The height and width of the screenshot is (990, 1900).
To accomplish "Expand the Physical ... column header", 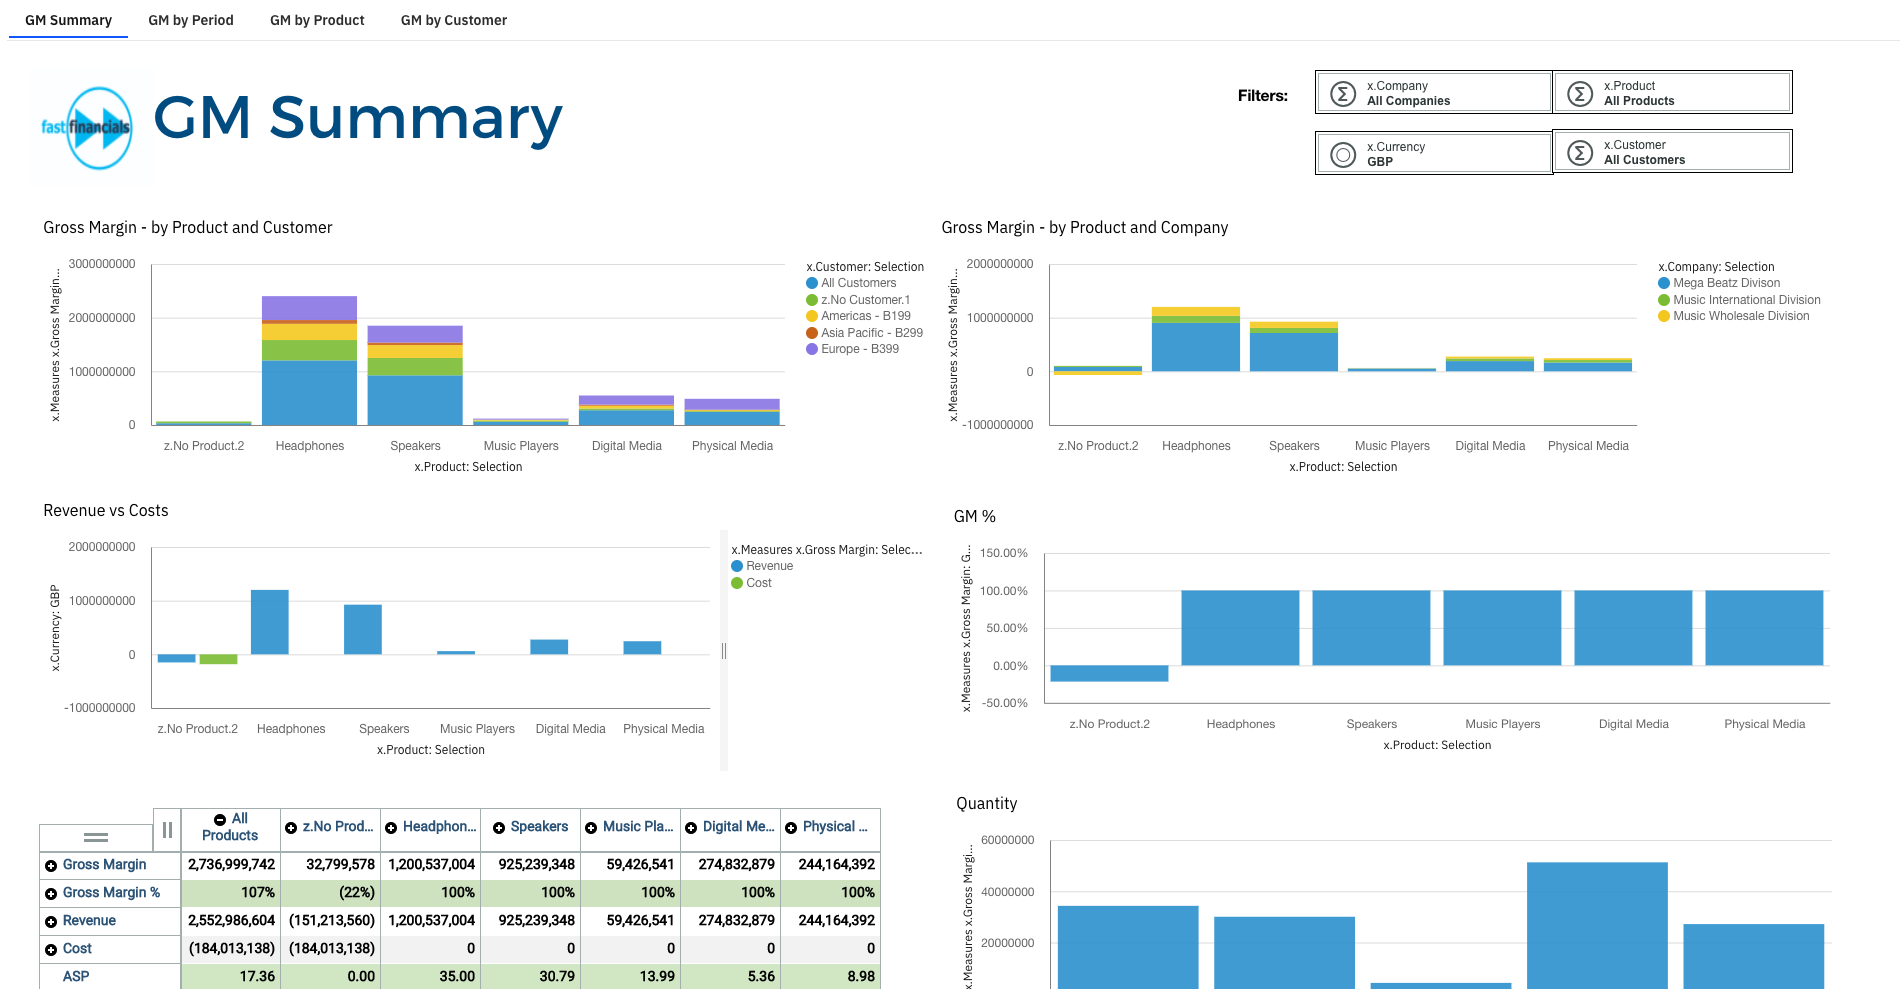I will click(791, 827).
